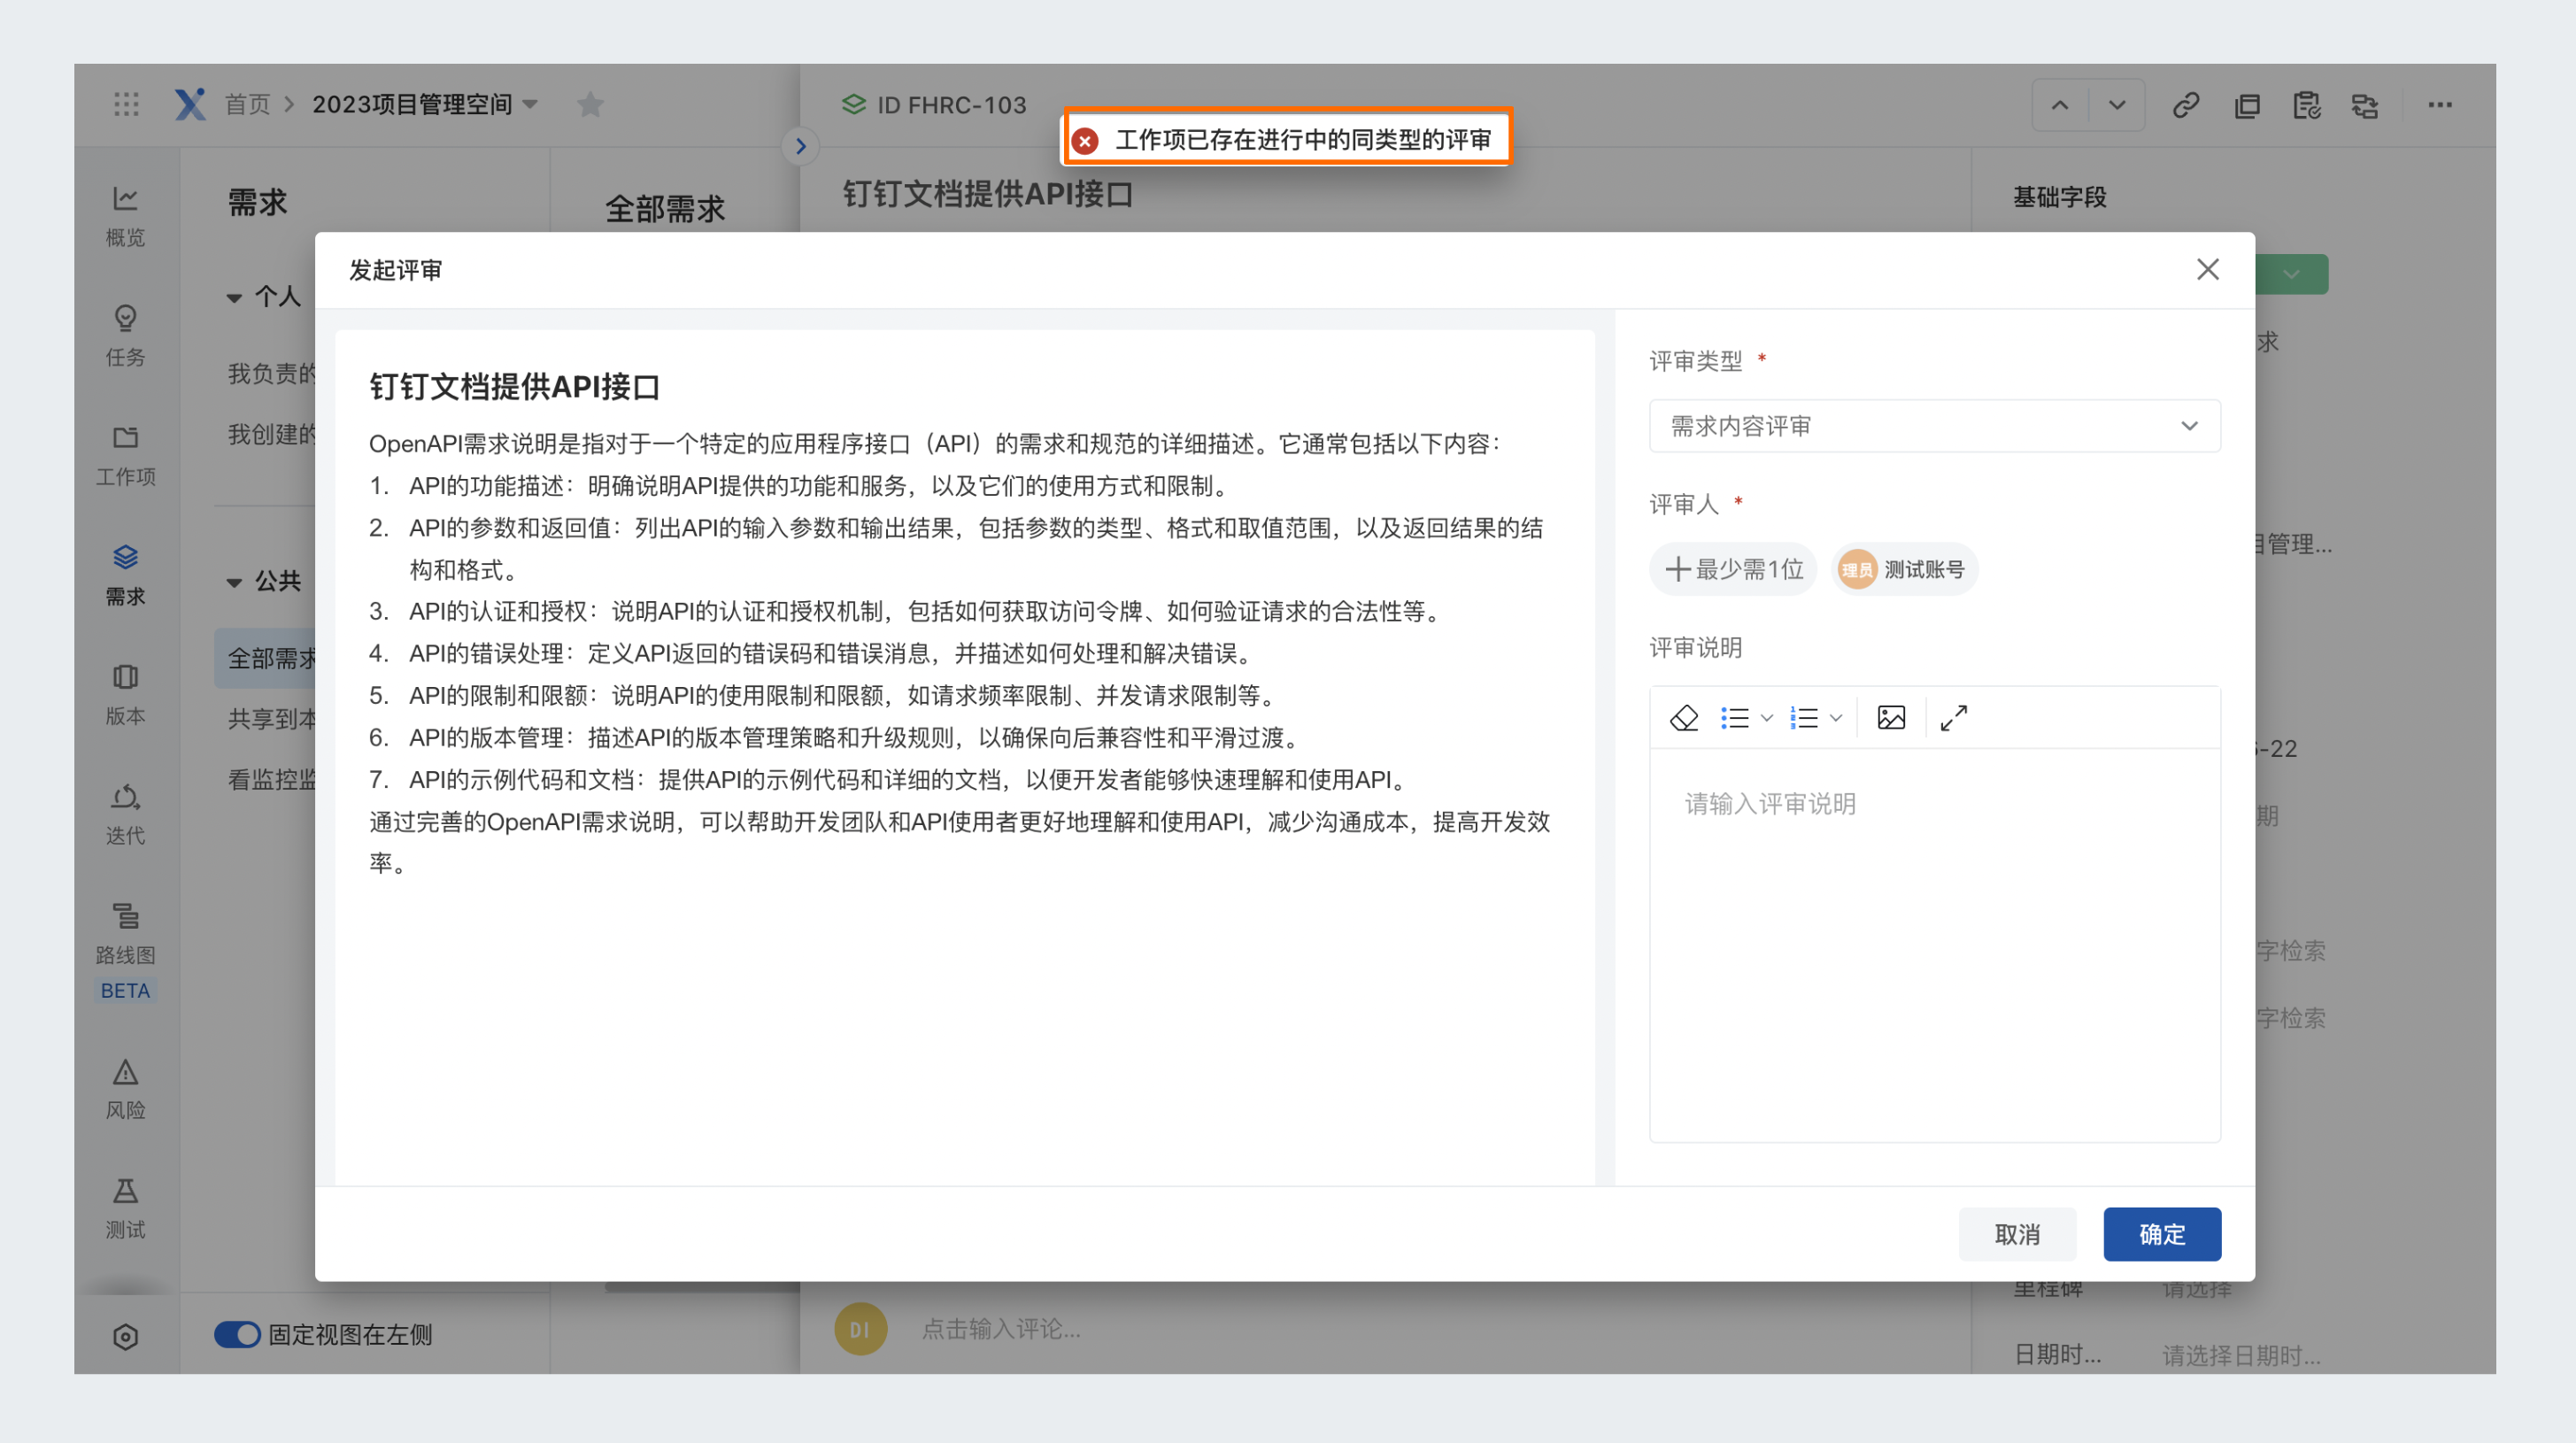Open the more options ellipsis menu

tap(2440, 105)
